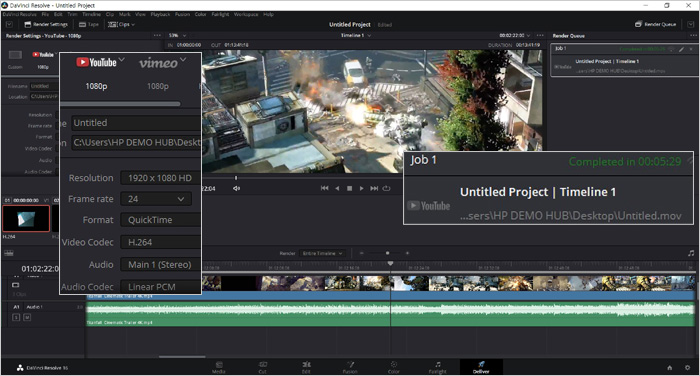Mute the Audio 1 track
Screen dimensions: 700x376
[27, 317]
